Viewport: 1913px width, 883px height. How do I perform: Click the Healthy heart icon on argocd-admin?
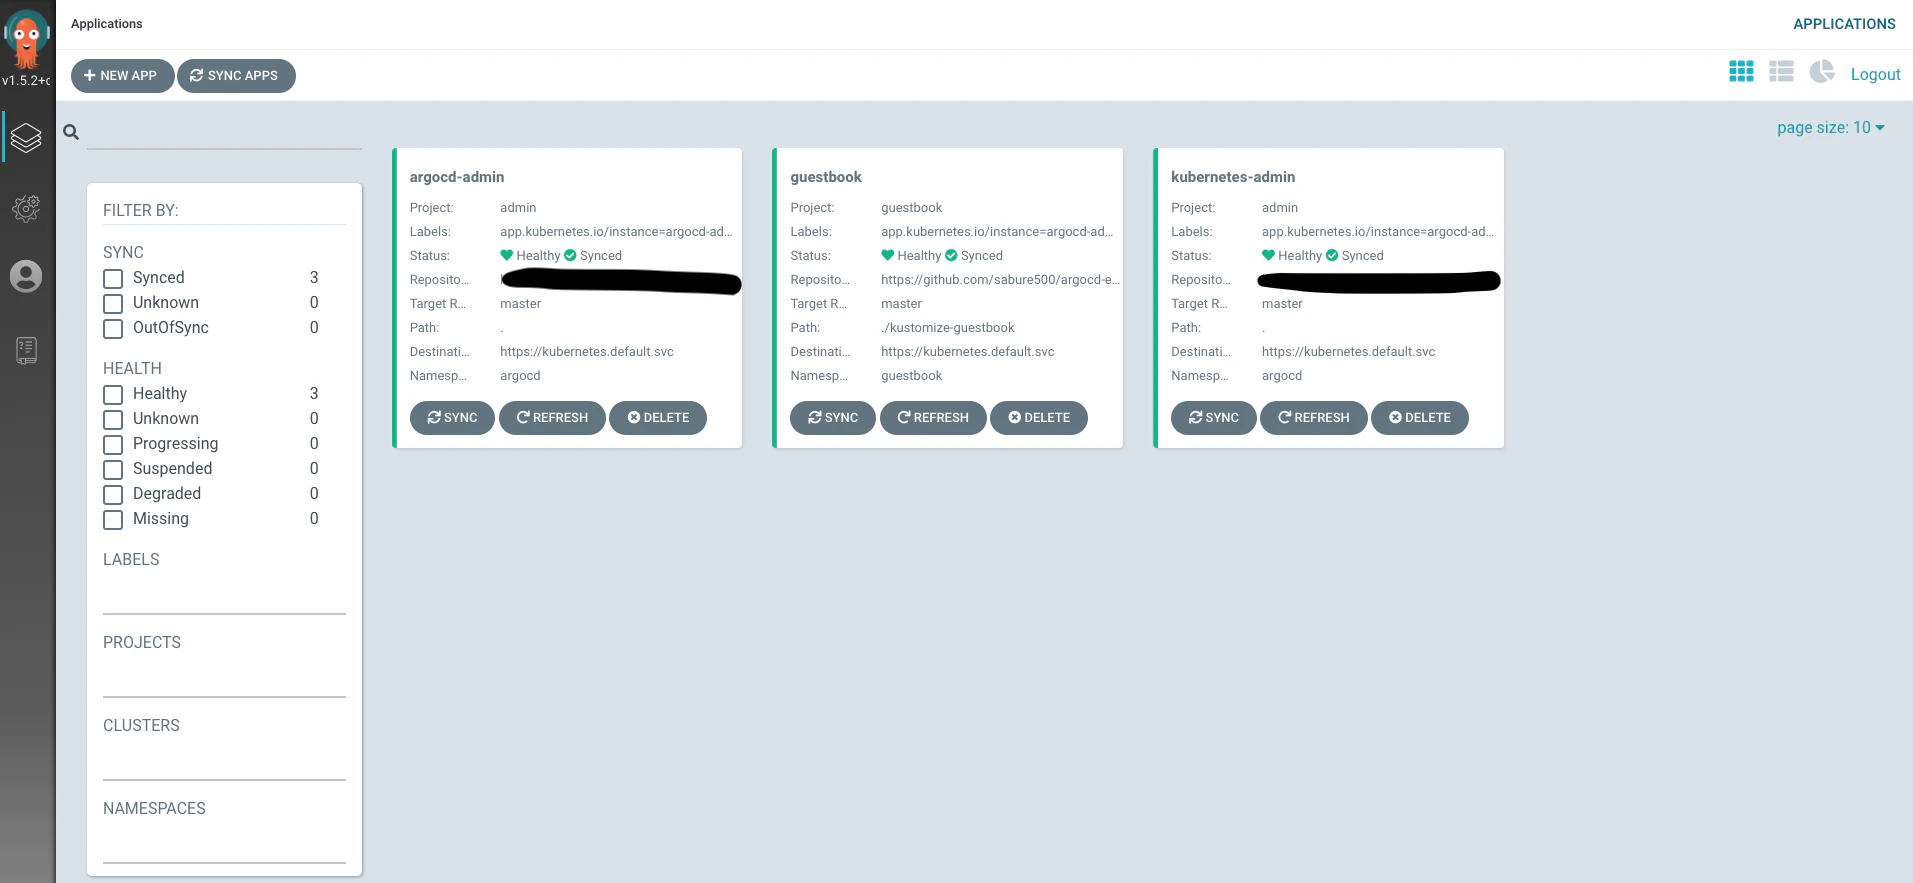click(507, 255)
